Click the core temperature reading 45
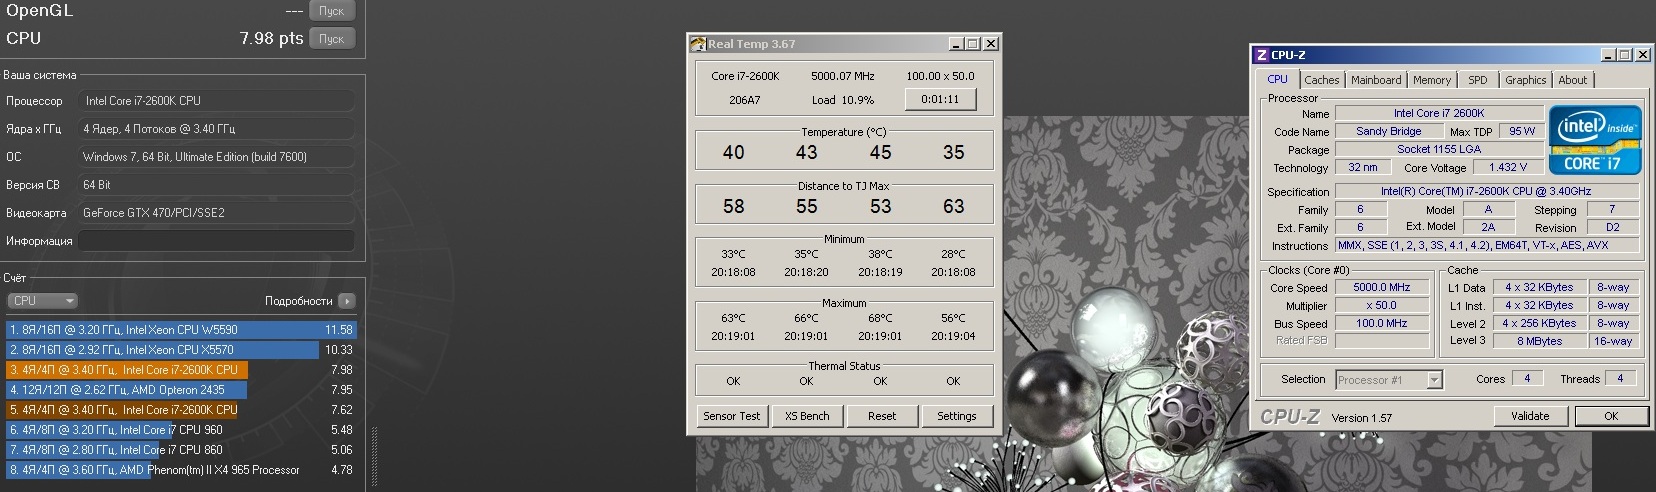Image resolution: width=1656 pixels, height=492 pixels. (880, 152)
